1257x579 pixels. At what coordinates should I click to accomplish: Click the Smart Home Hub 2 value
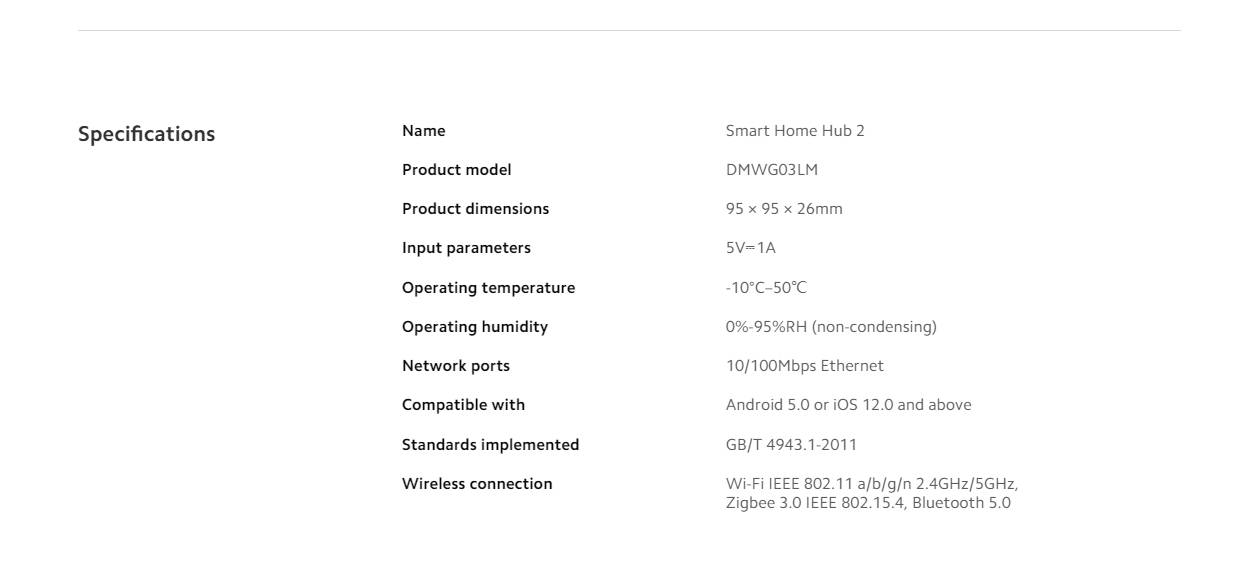(x=795, y=131)
